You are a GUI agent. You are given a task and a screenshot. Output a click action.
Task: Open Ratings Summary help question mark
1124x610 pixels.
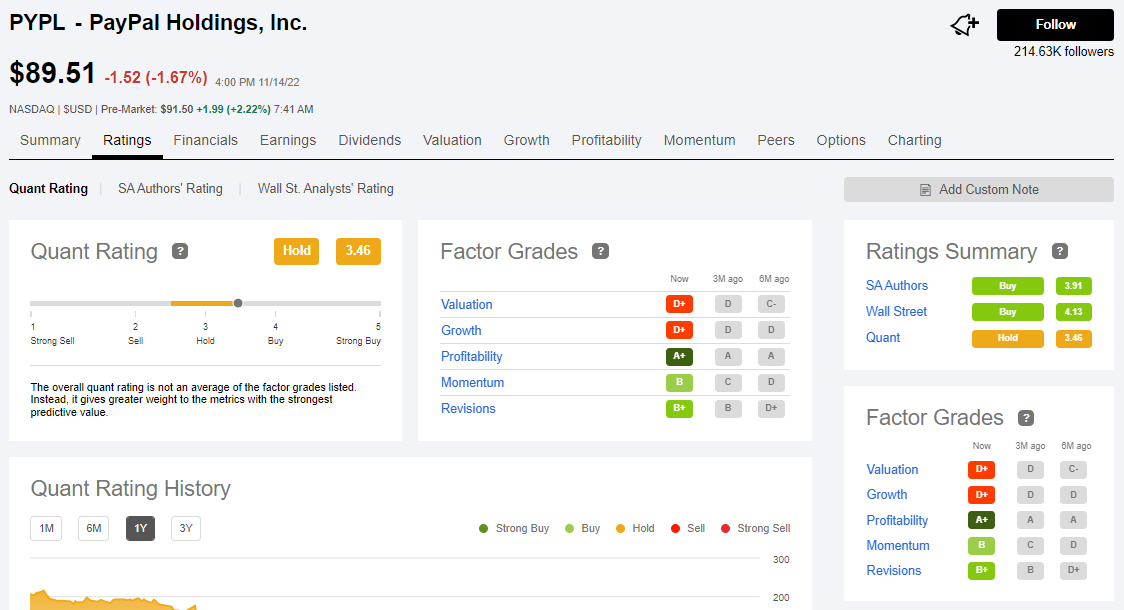tap(1059, 251)
